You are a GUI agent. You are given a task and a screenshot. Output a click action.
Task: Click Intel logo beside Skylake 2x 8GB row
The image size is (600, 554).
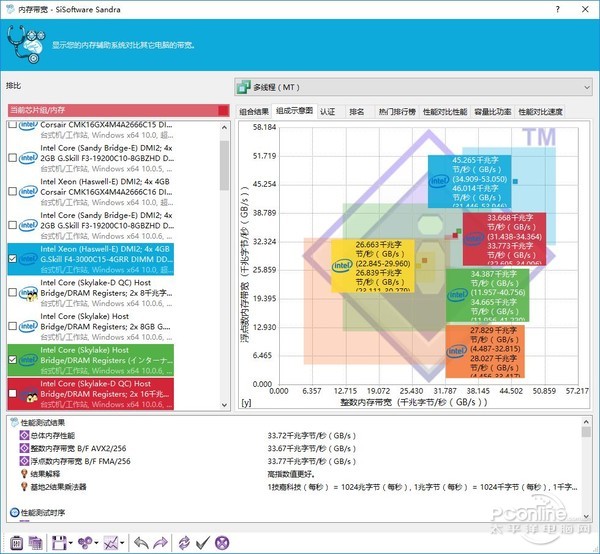pyautogui.click(x=28, y=326)
